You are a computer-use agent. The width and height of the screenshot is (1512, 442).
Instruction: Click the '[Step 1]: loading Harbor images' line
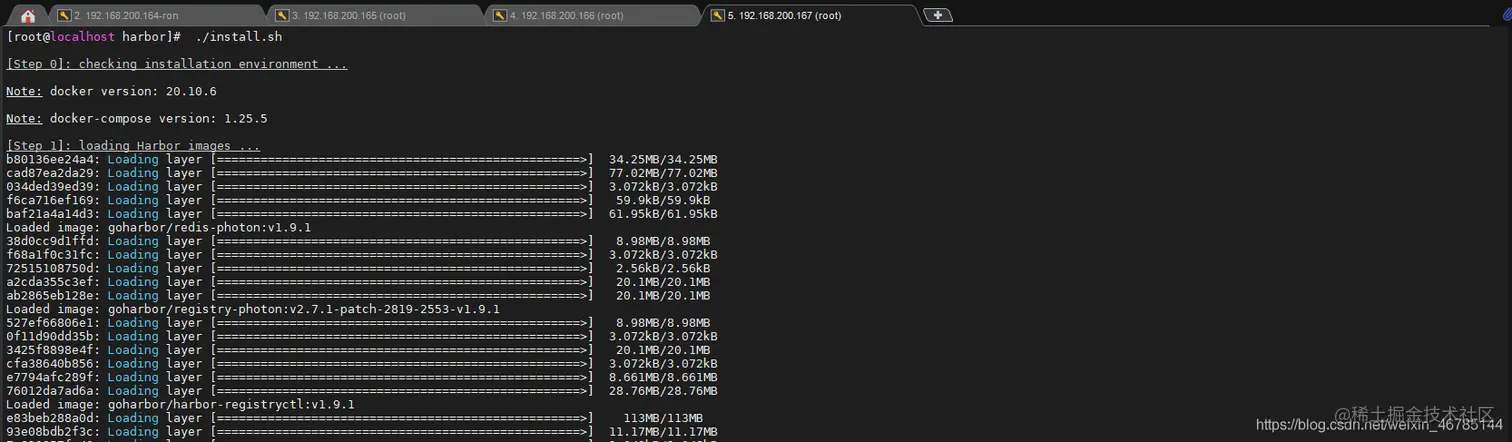[133, 146]
